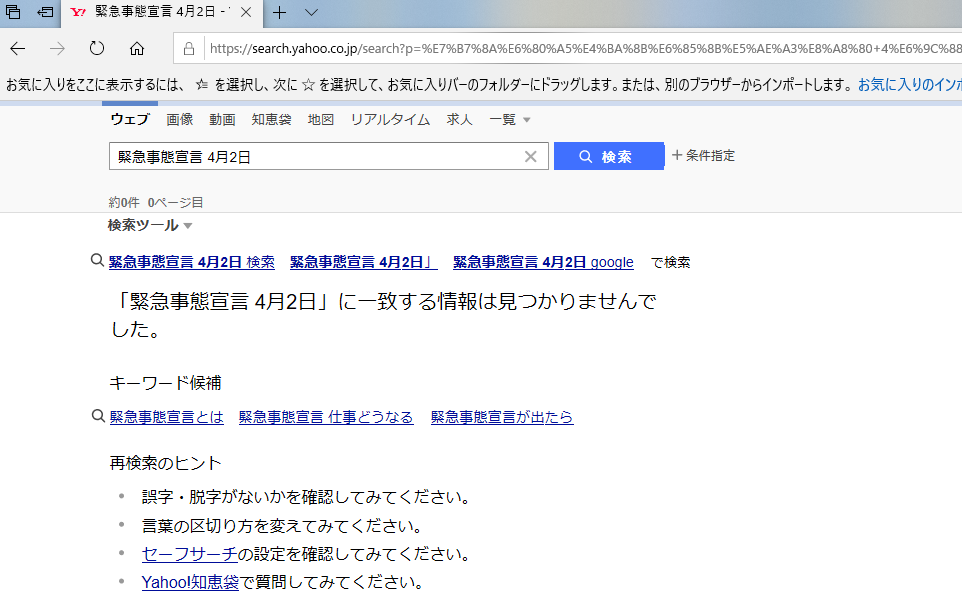Go to the home page via the house icon

click(x=137, y=48)
